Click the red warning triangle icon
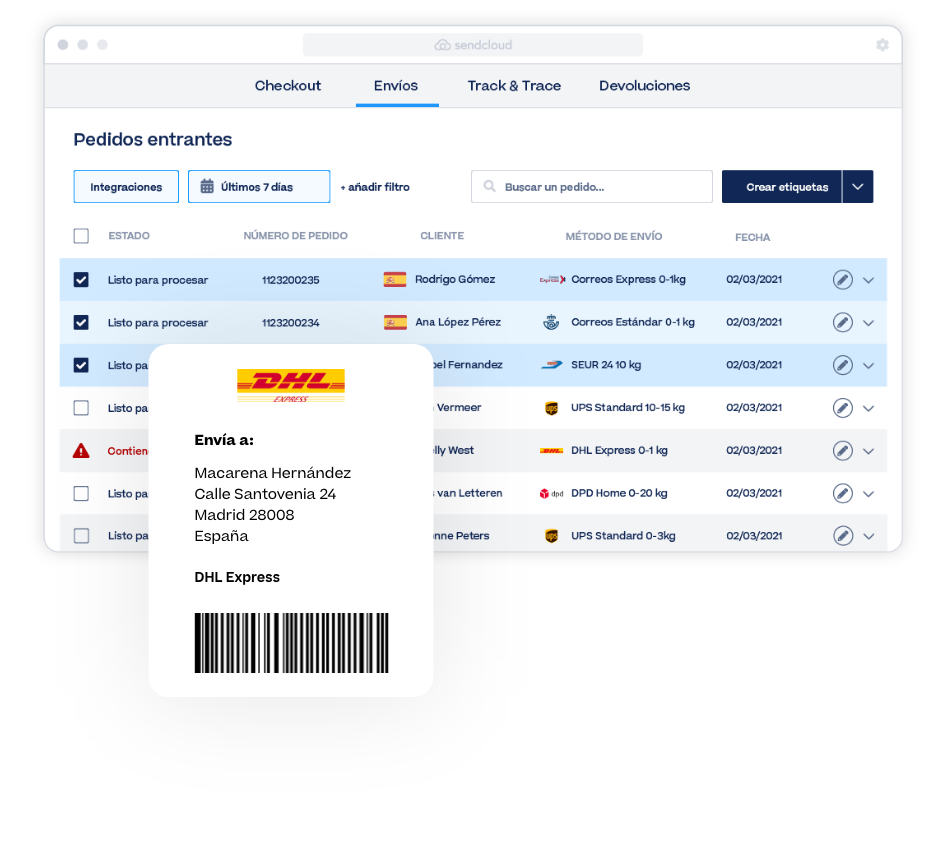929x846 pixels. (x=81, y=451)
